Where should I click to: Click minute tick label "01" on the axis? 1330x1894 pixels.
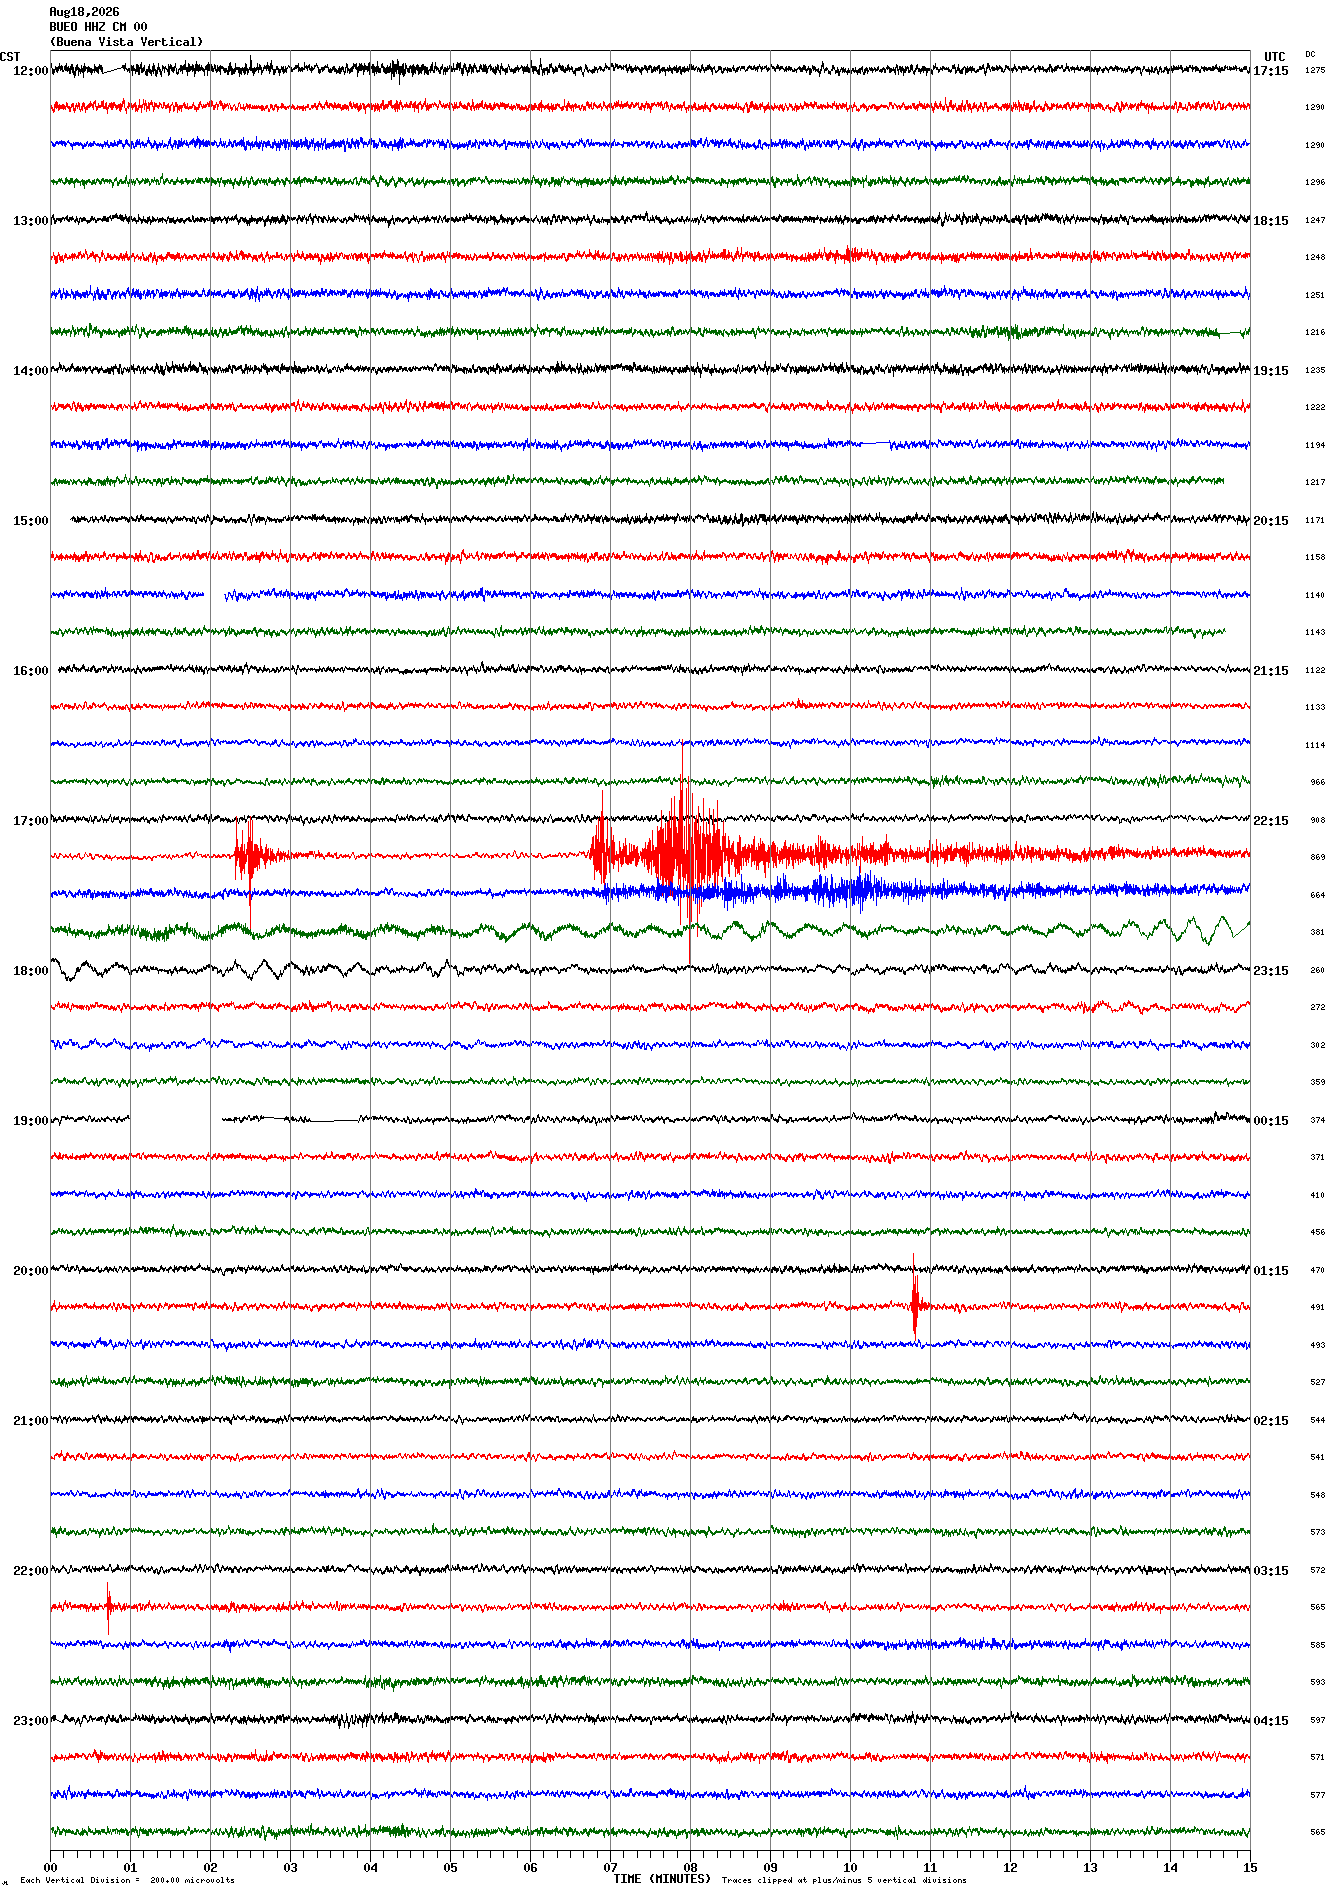[130, 1867]
